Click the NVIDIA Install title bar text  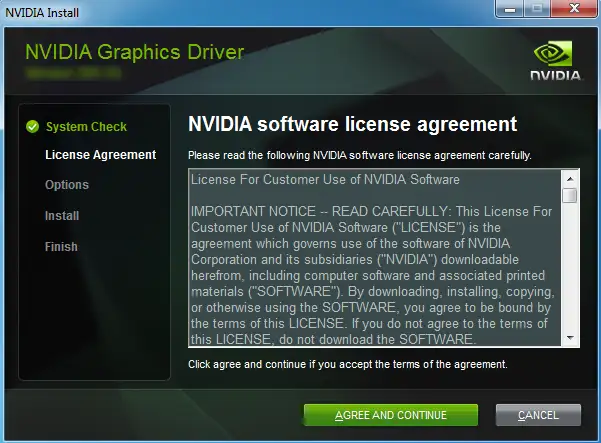tap(40, 10)
